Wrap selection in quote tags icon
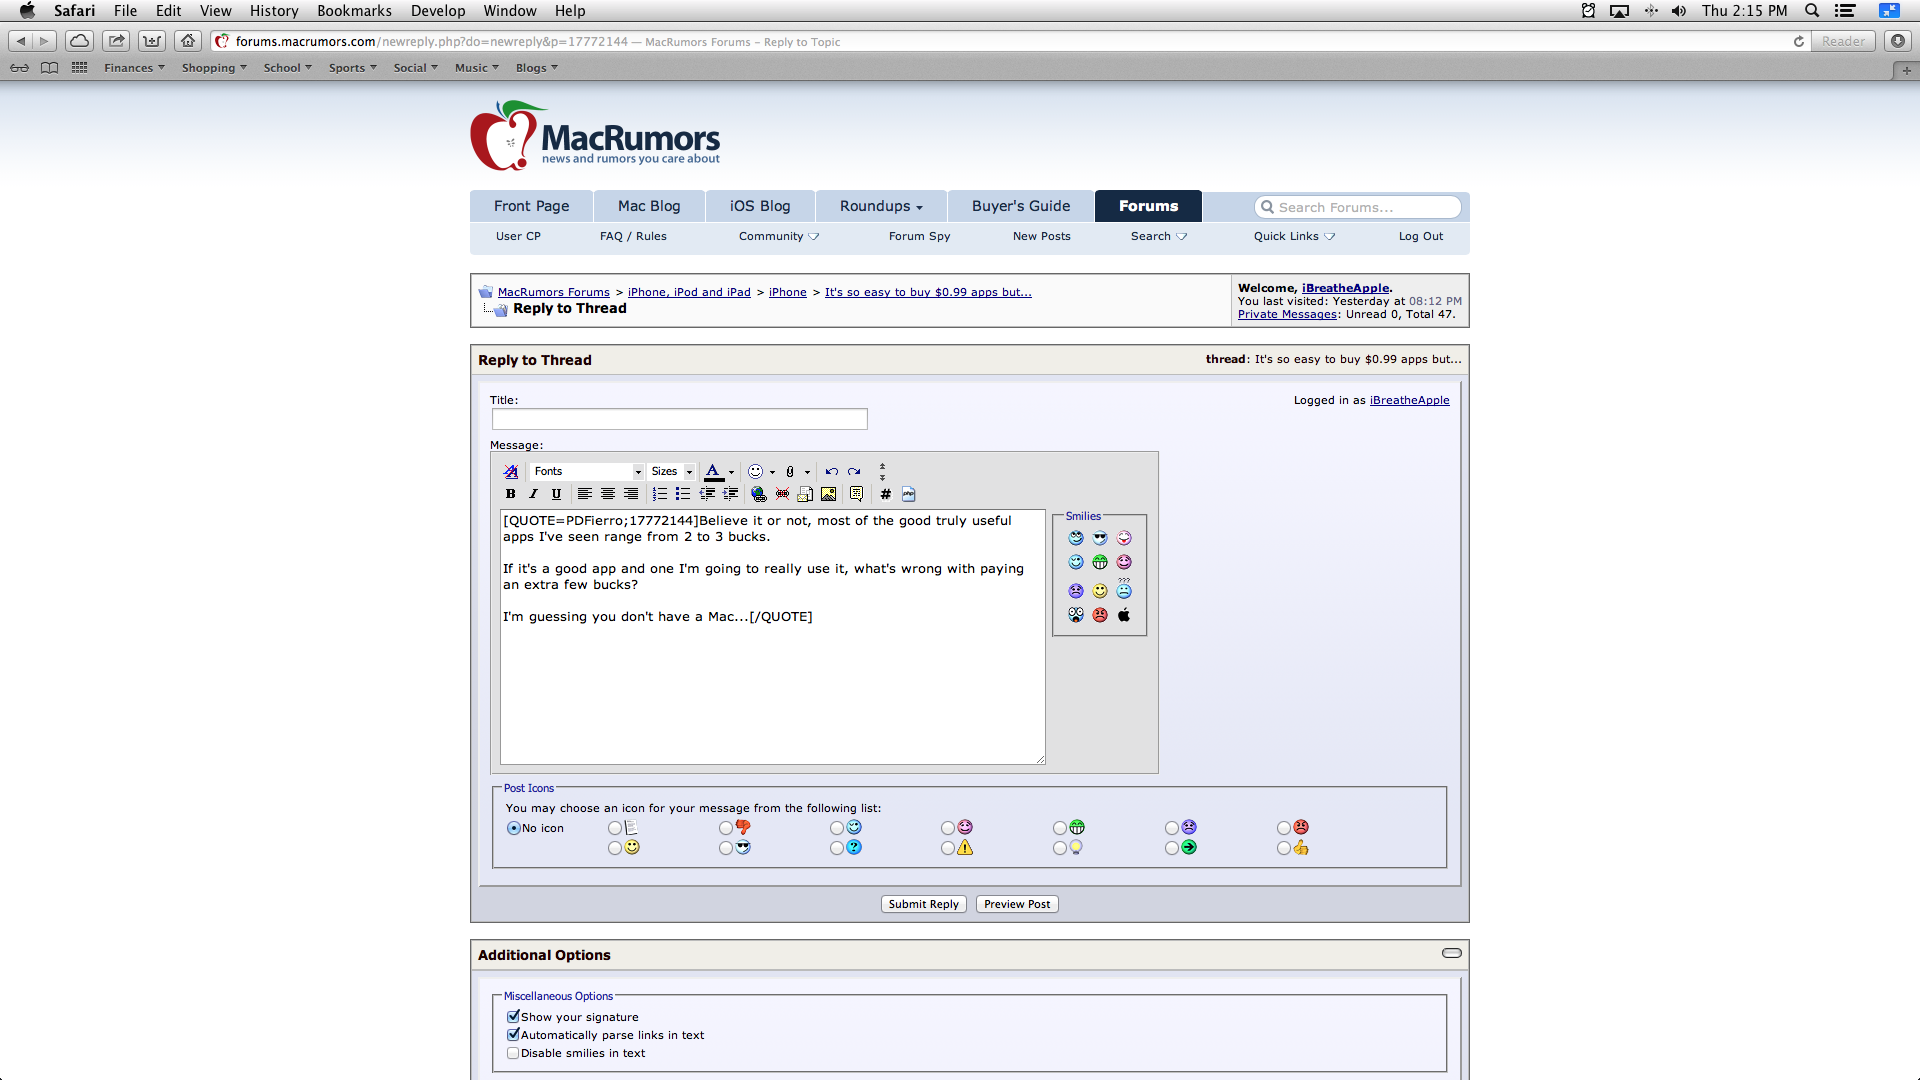 pos(856,494)
